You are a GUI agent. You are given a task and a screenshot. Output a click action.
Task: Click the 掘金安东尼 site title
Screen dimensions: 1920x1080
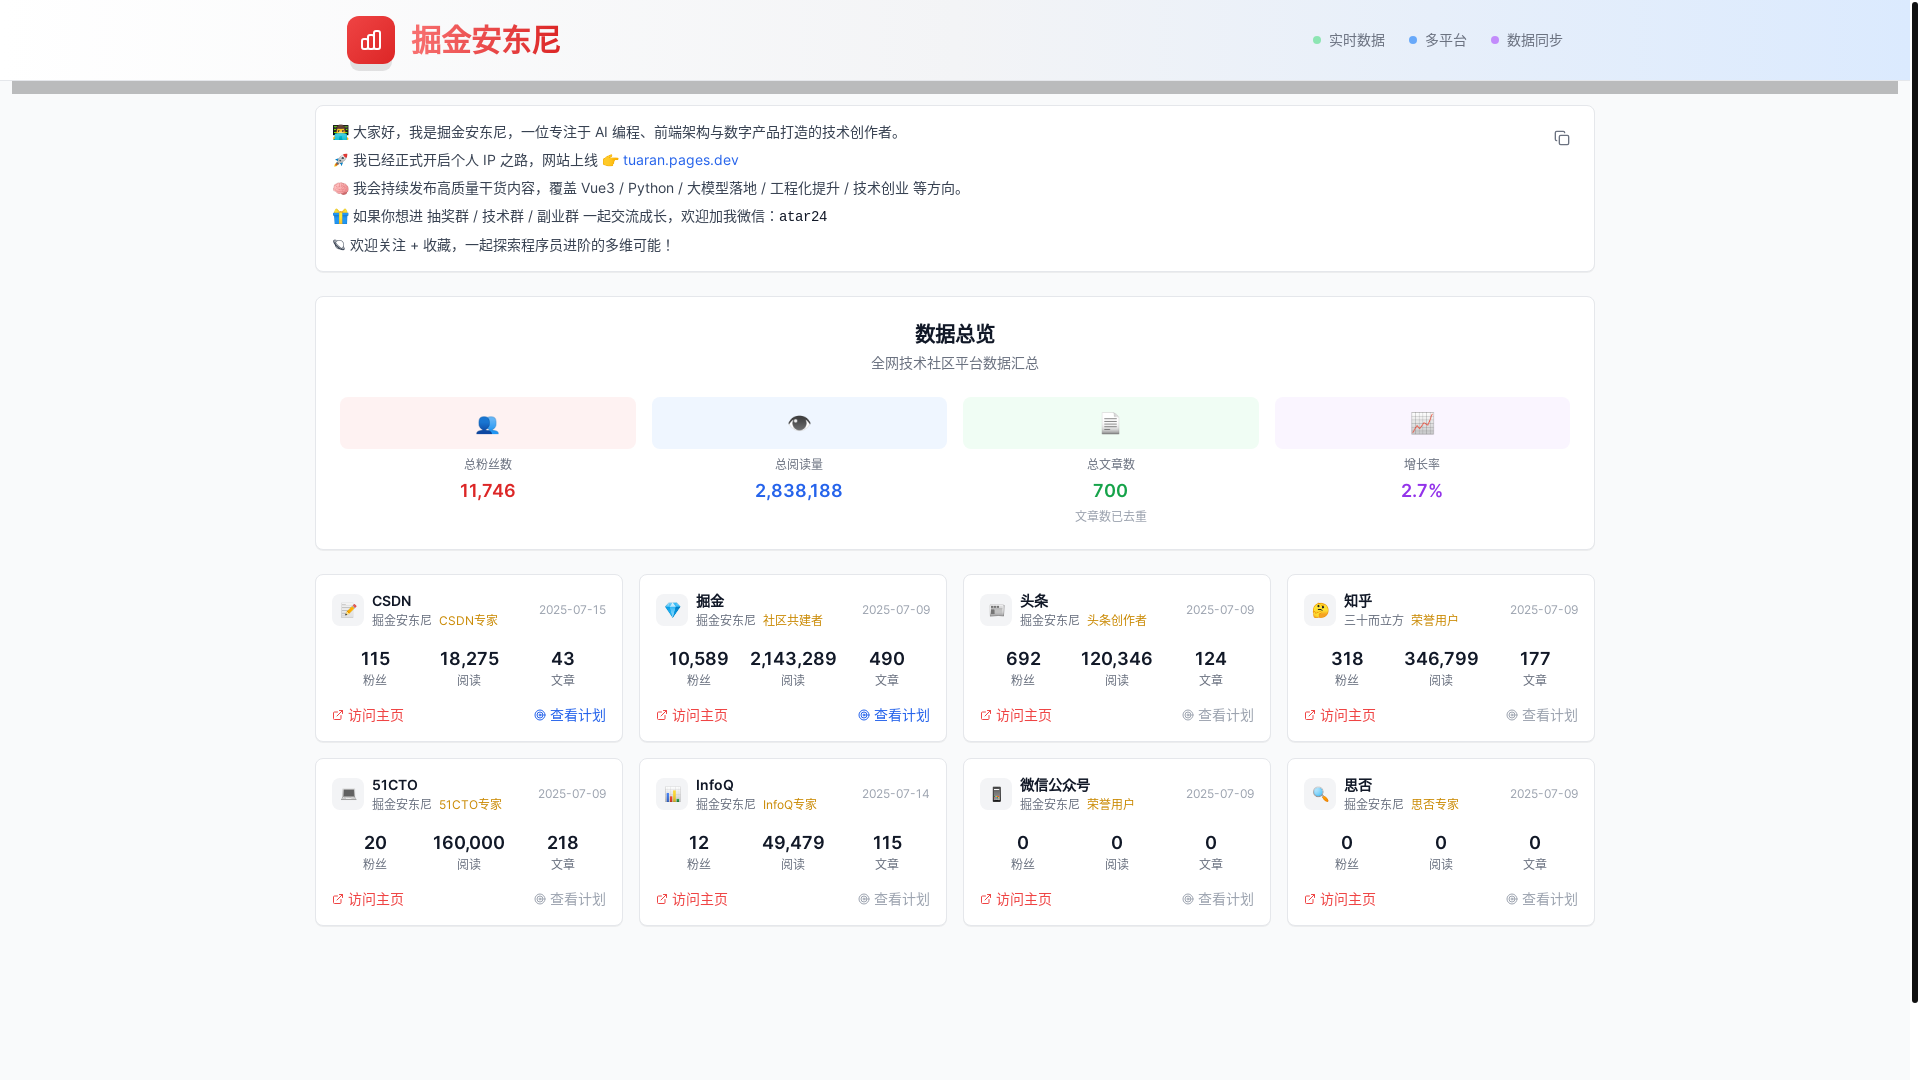486,40
